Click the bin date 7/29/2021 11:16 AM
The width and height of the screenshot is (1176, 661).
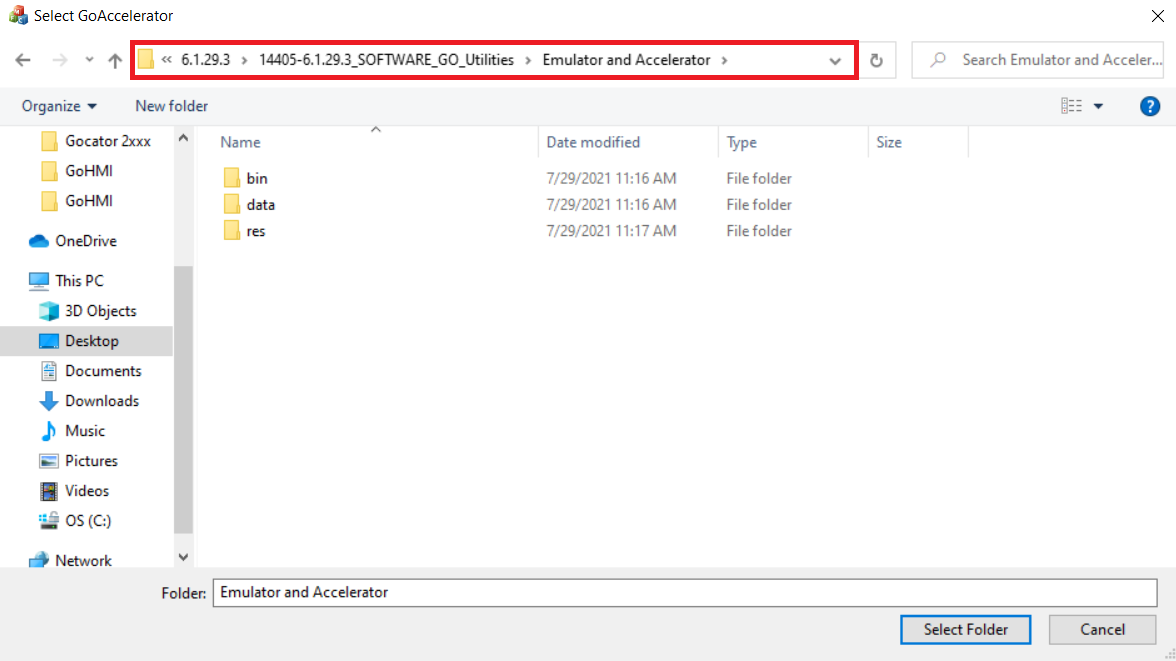click(611, 179)
